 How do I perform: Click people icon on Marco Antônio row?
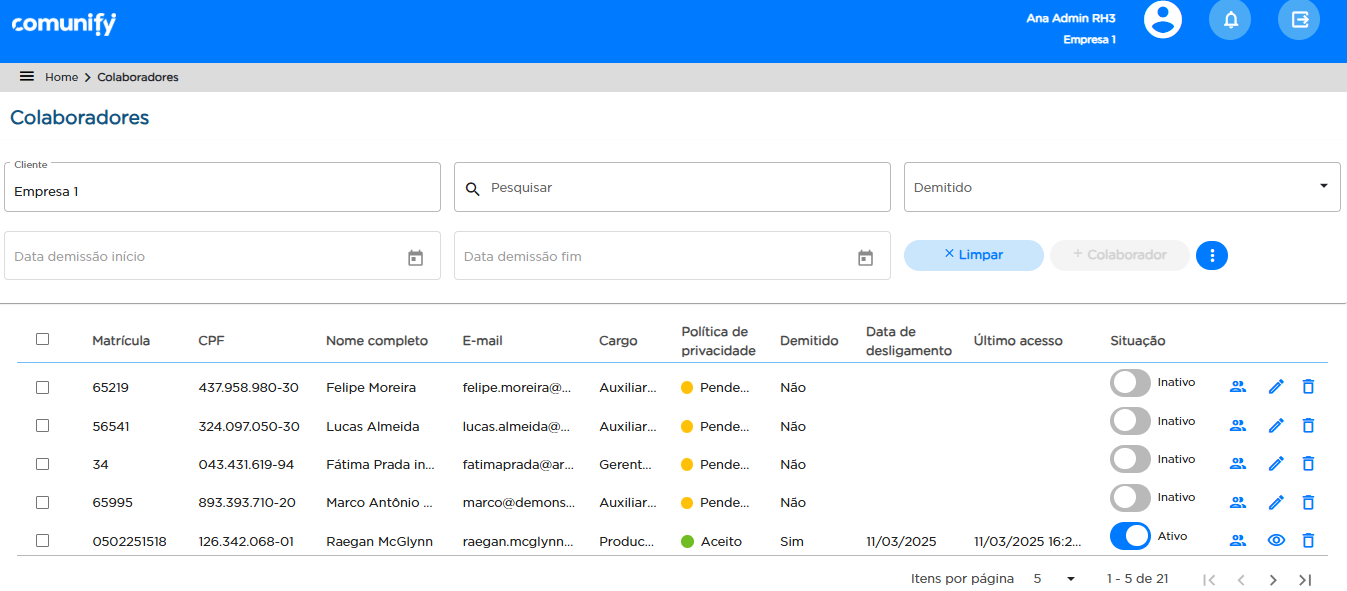(x=1237, y=502)
